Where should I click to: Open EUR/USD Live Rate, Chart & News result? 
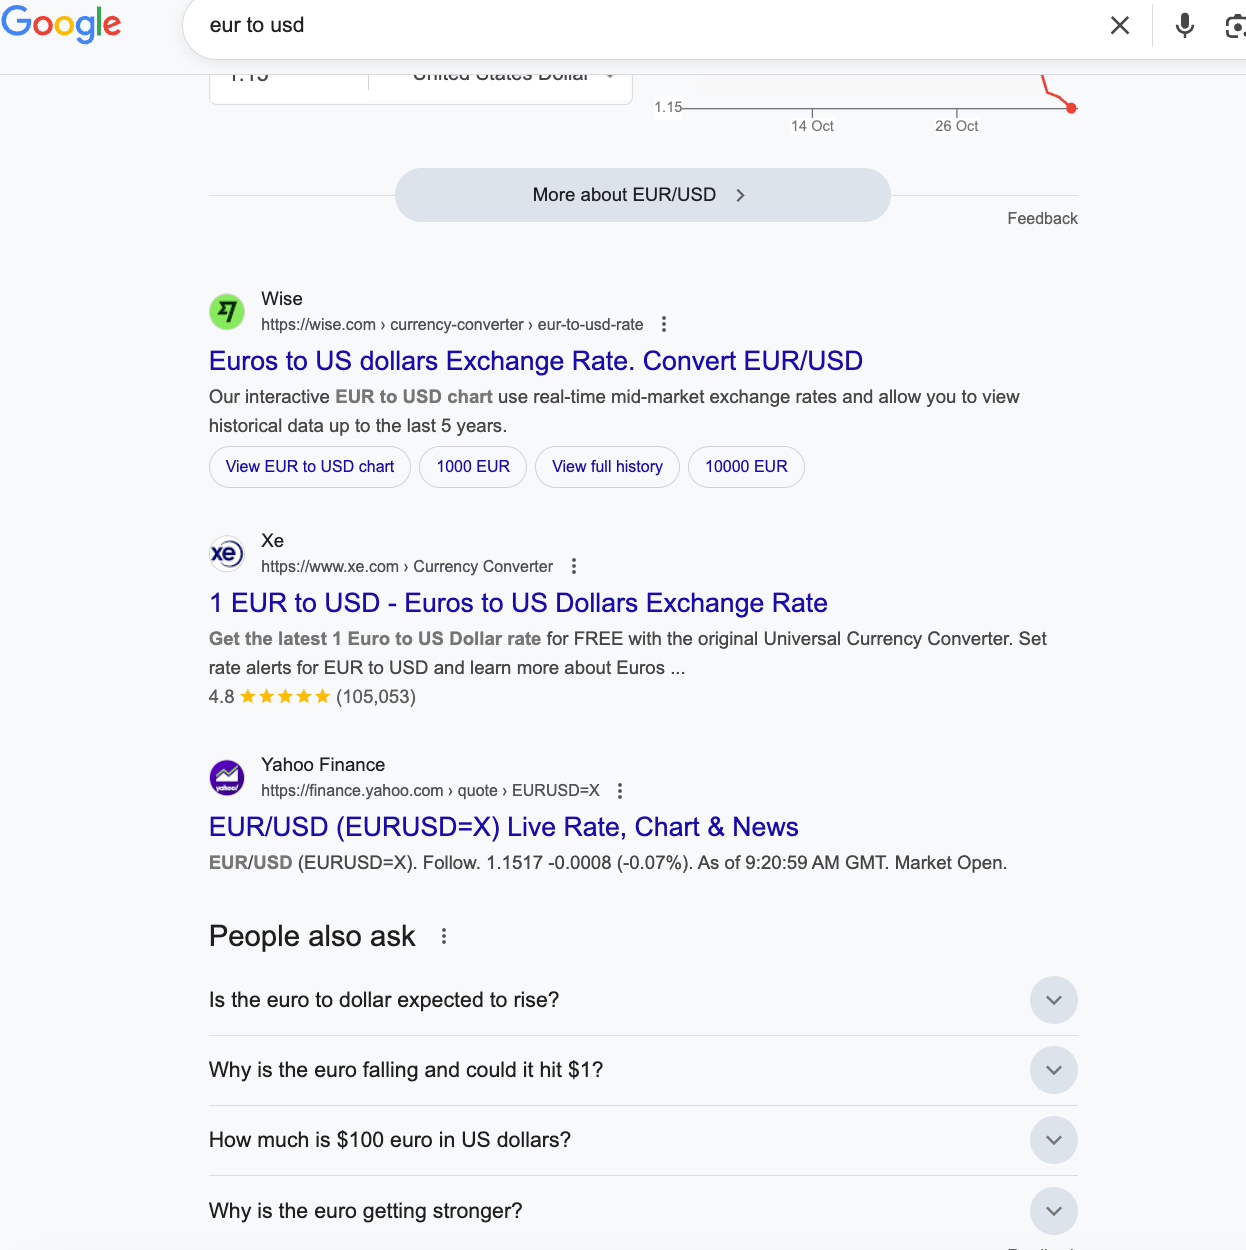pos(504,827)
